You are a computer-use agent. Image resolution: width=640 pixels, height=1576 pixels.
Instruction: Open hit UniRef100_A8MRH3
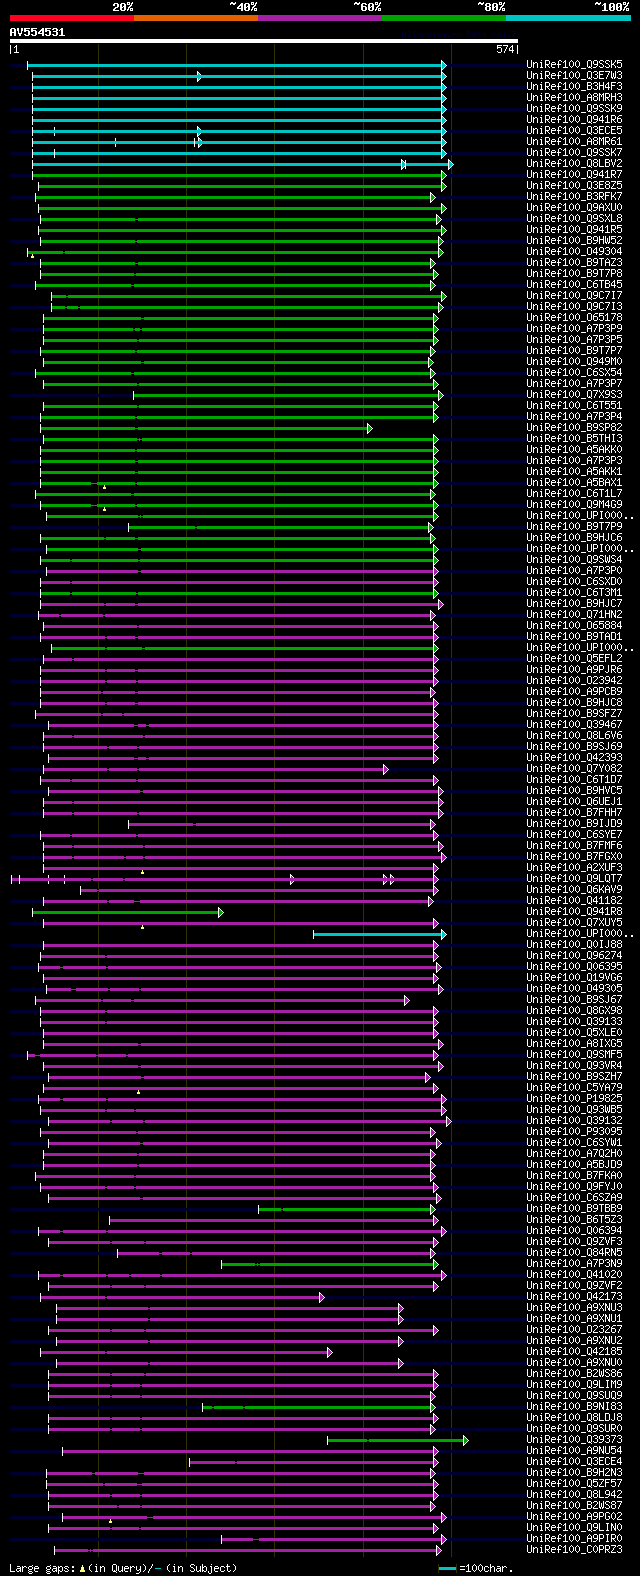coord(574,97)
